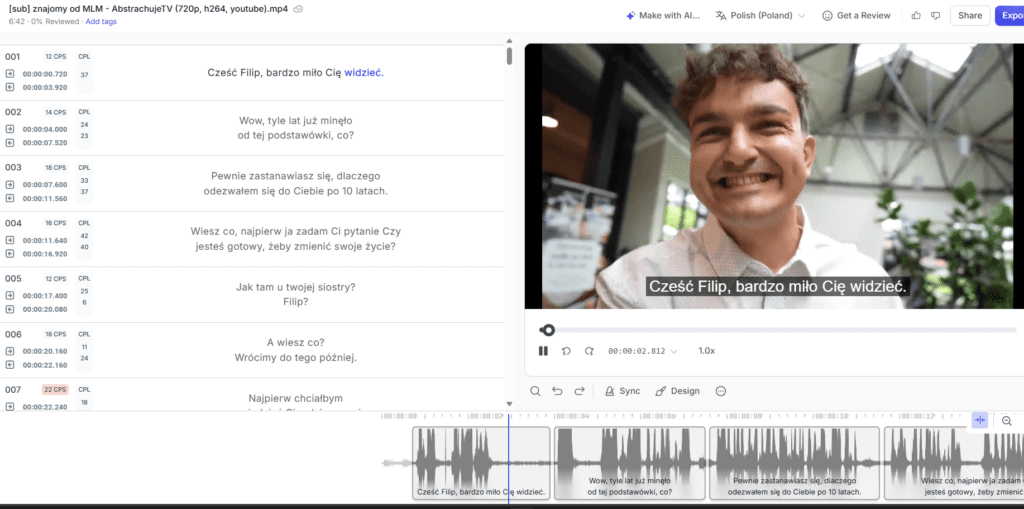The width and height of the screenshot is (1024, 509).
Task: Open the subtitle search magnifier icon
Action: pyautogui.click(x=535, y=391)
